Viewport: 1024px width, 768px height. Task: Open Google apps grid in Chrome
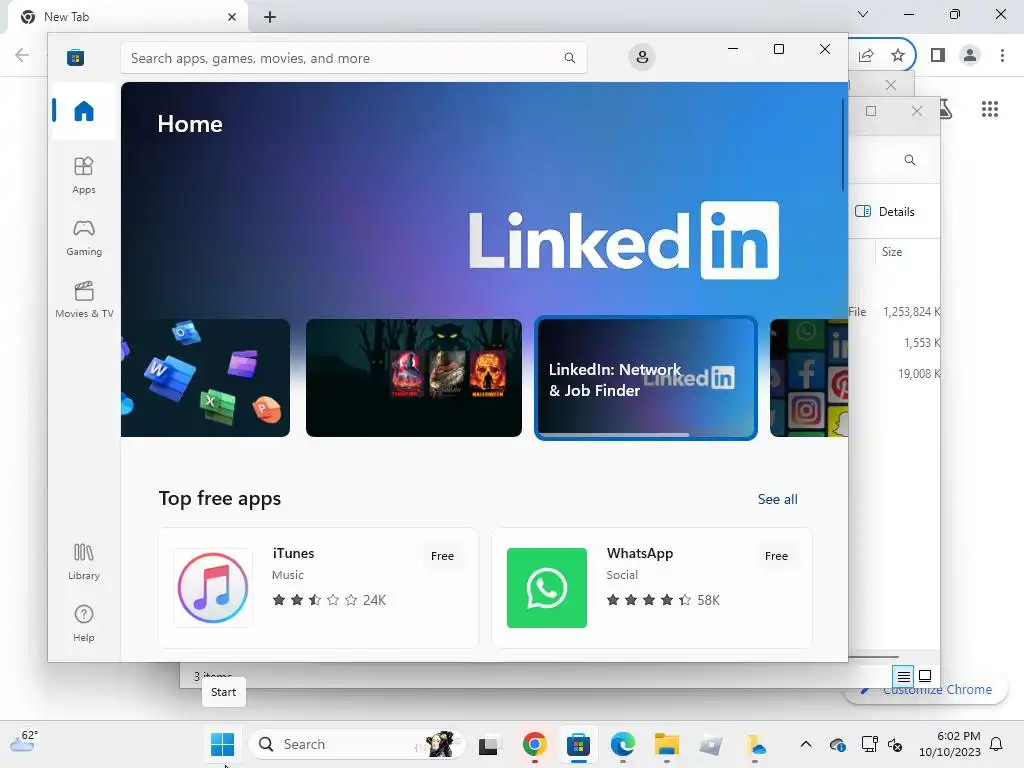[990, 109]
